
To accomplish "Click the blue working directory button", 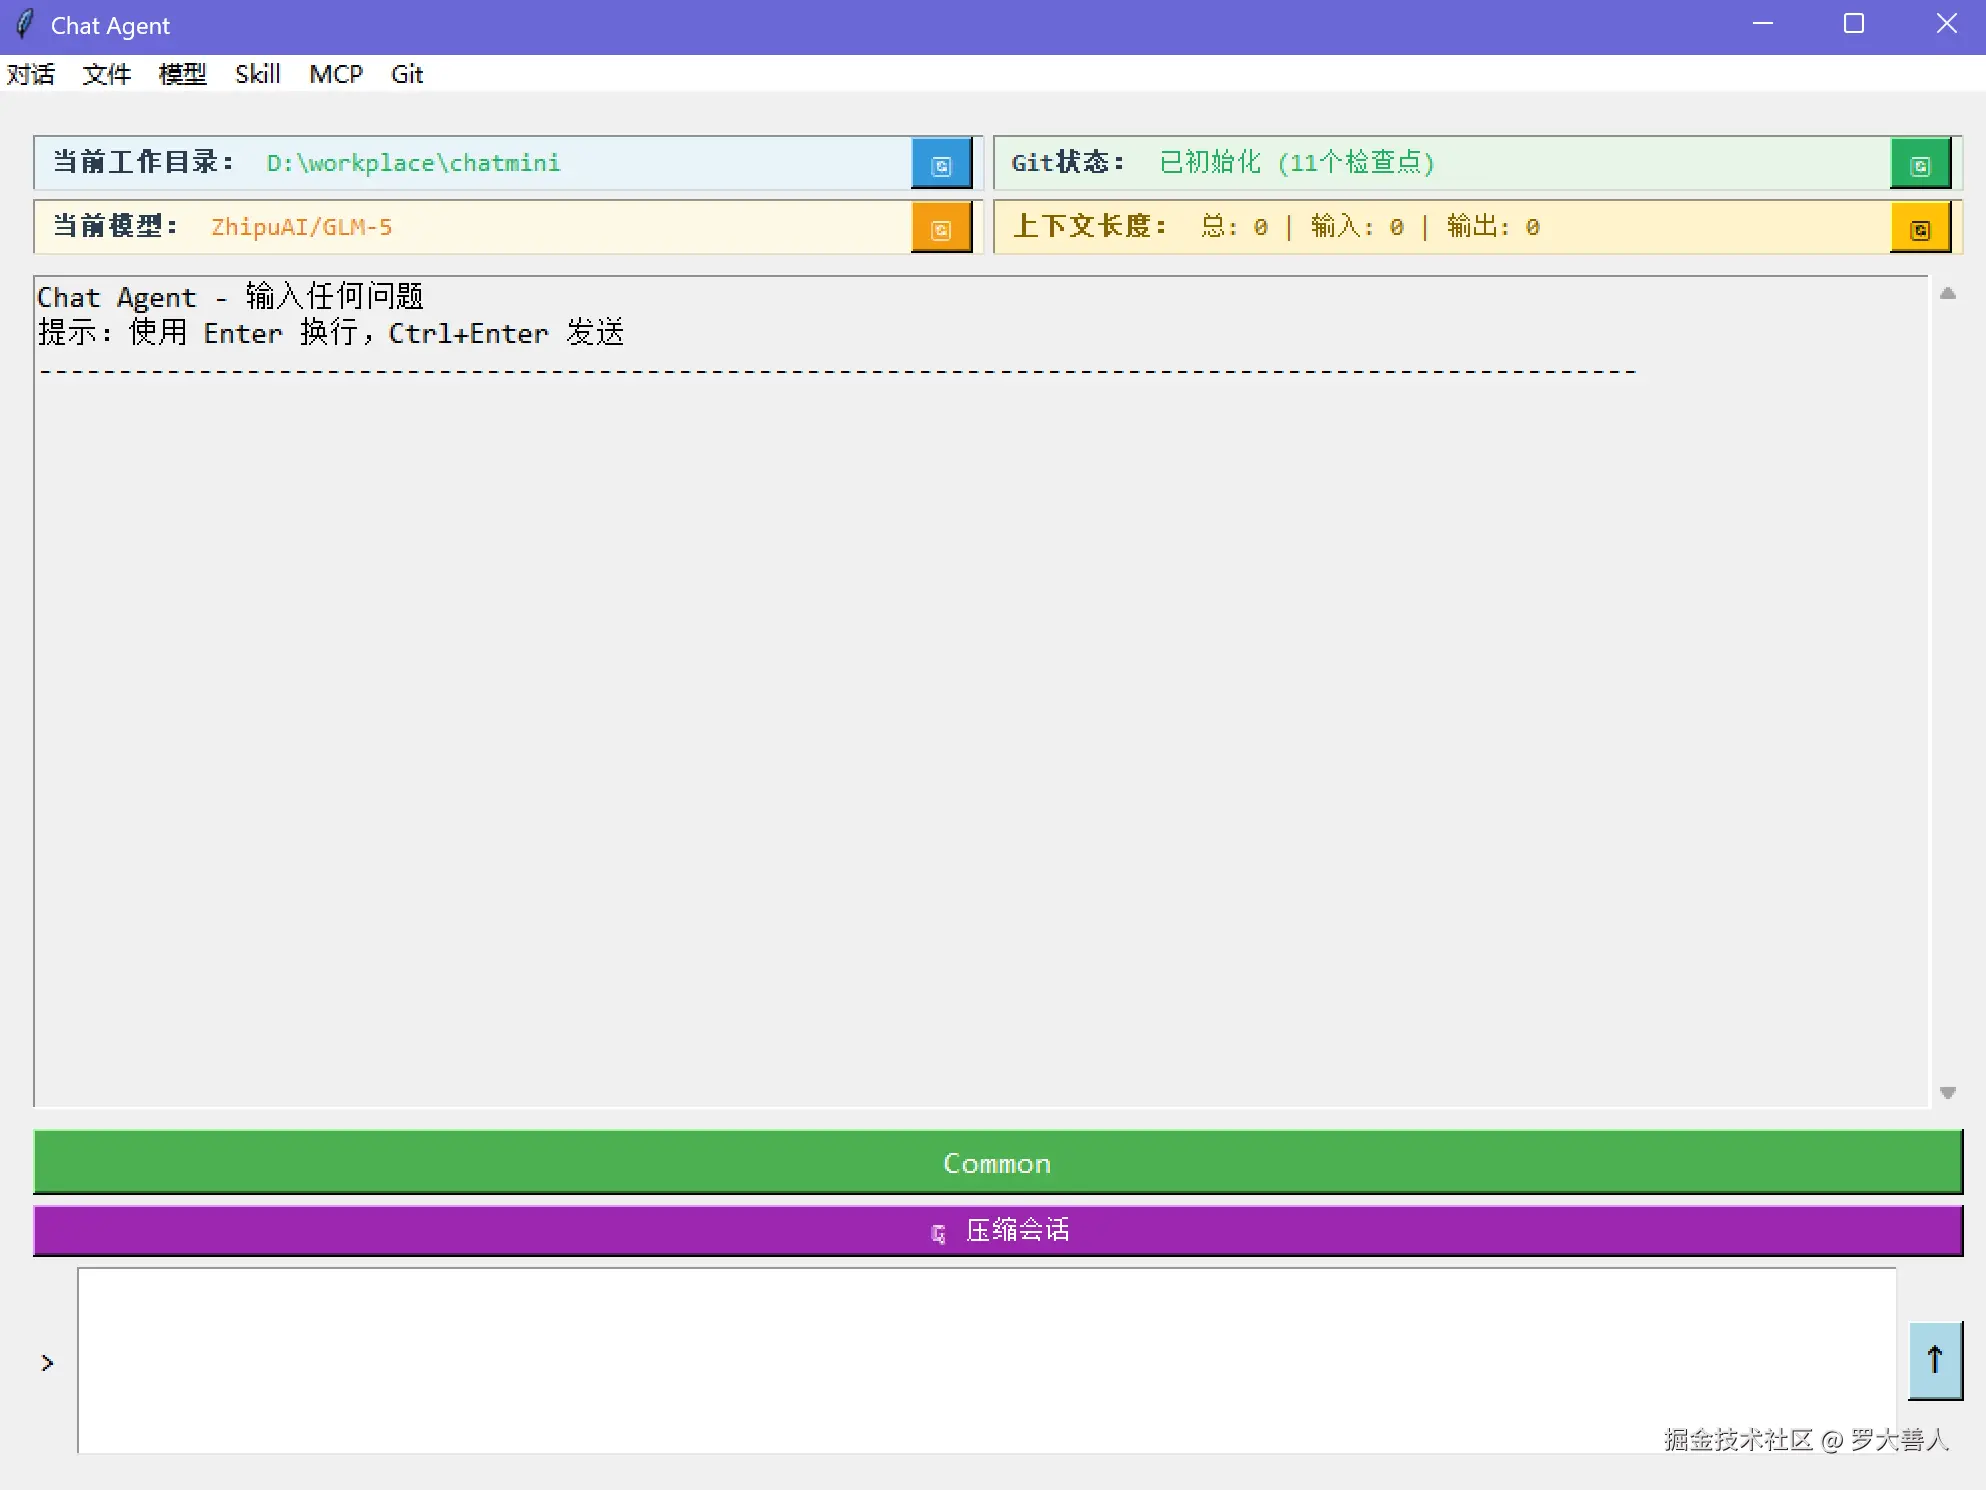I will [x=941, y=165].
